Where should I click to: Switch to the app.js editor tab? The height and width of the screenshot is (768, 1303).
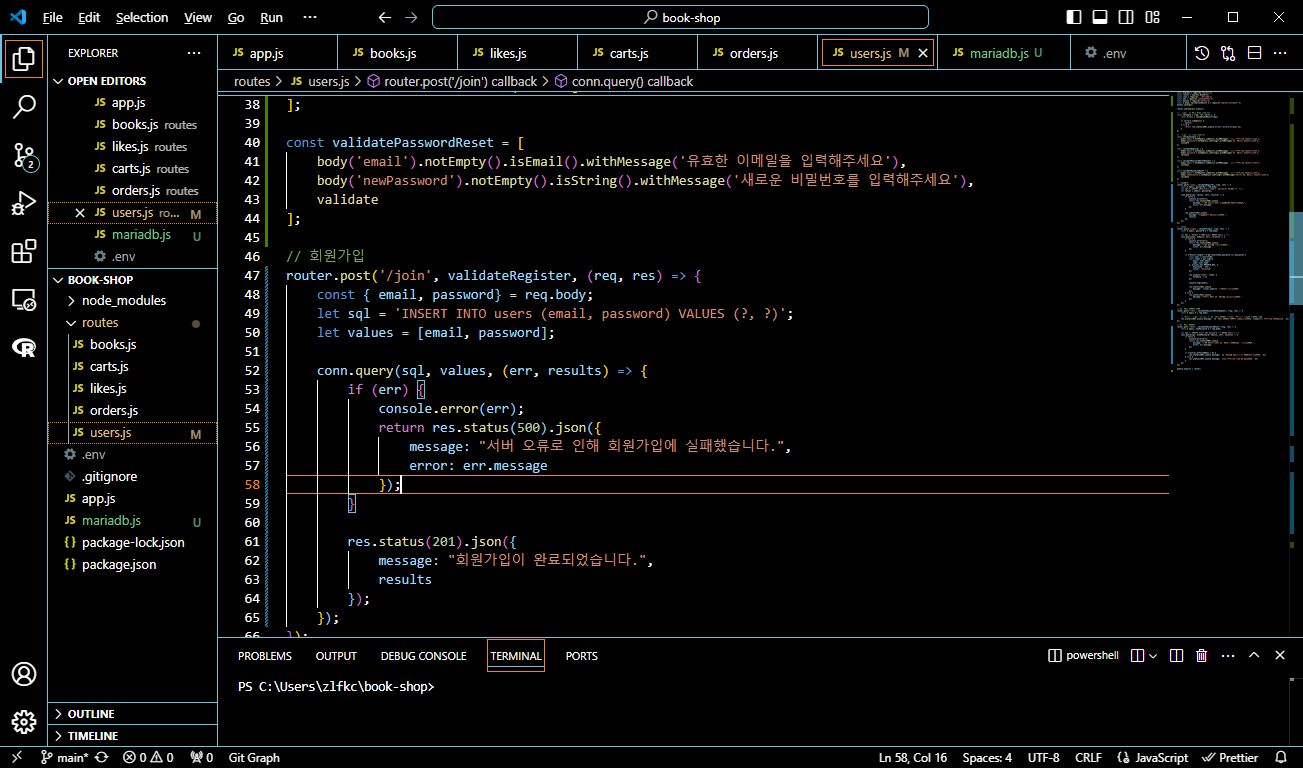(x=277, y=53)
